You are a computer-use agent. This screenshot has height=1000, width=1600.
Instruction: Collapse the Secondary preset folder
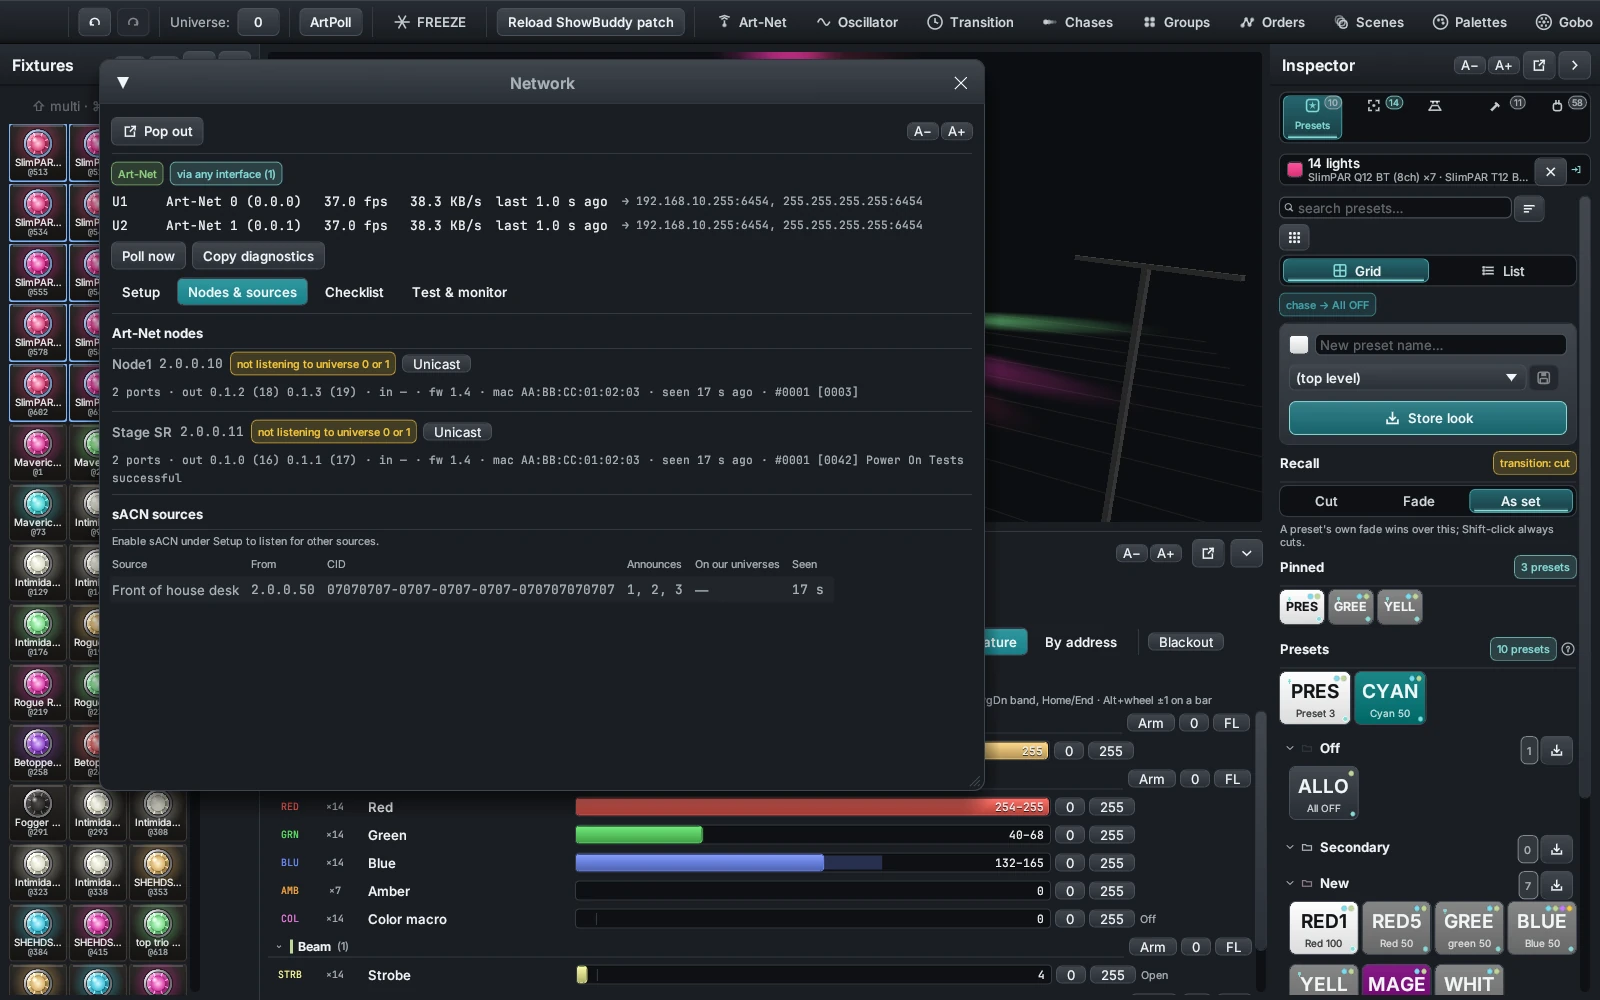pos(1290,847)
